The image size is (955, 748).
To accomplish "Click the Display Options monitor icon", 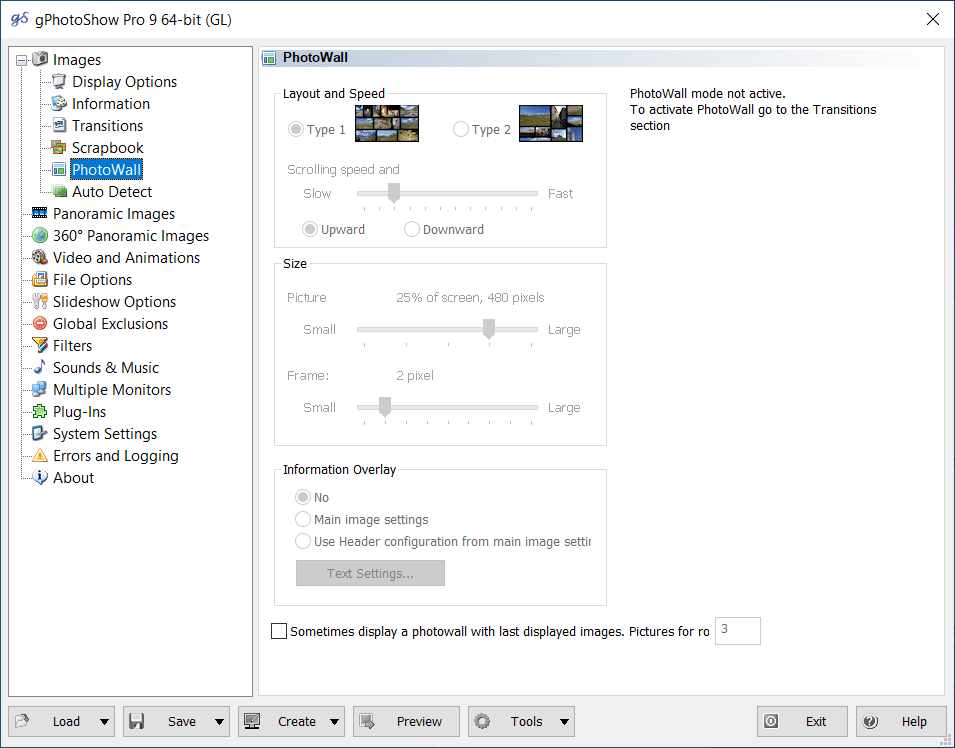I will click(x=59, y=81).
